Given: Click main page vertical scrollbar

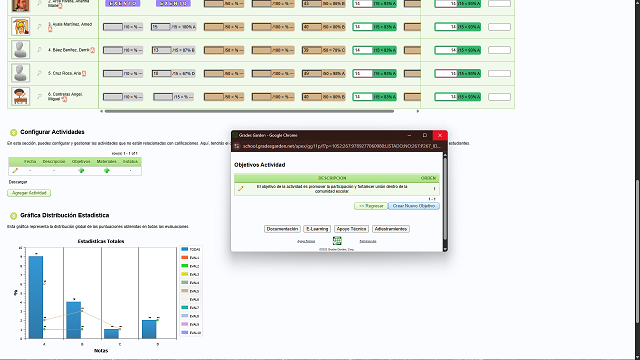Looking at the screenshot, I should pyautogui.click(x=637, y=251).
